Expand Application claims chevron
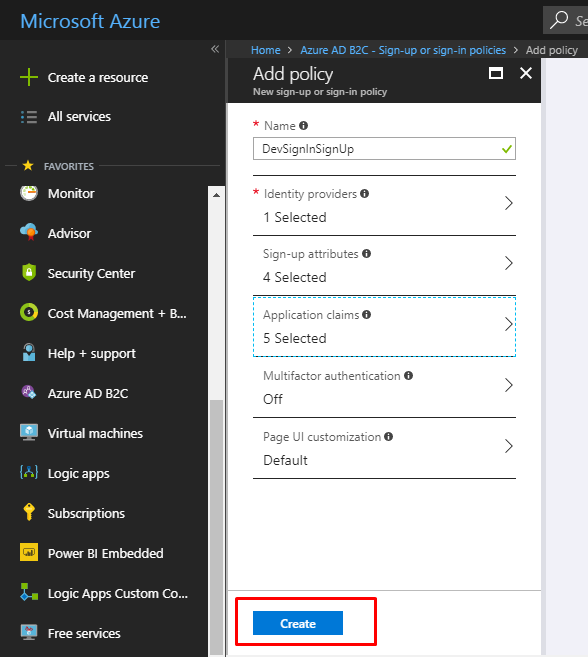The height and width of the screenshot is (657, 588). pyautogui.click(x=508, y=324)
